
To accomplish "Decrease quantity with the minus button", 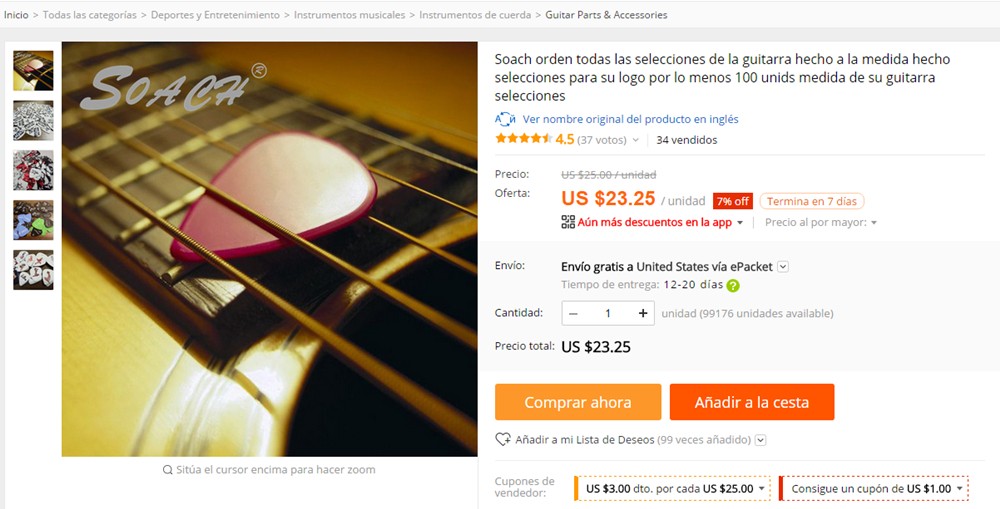I will click(573, 314).
